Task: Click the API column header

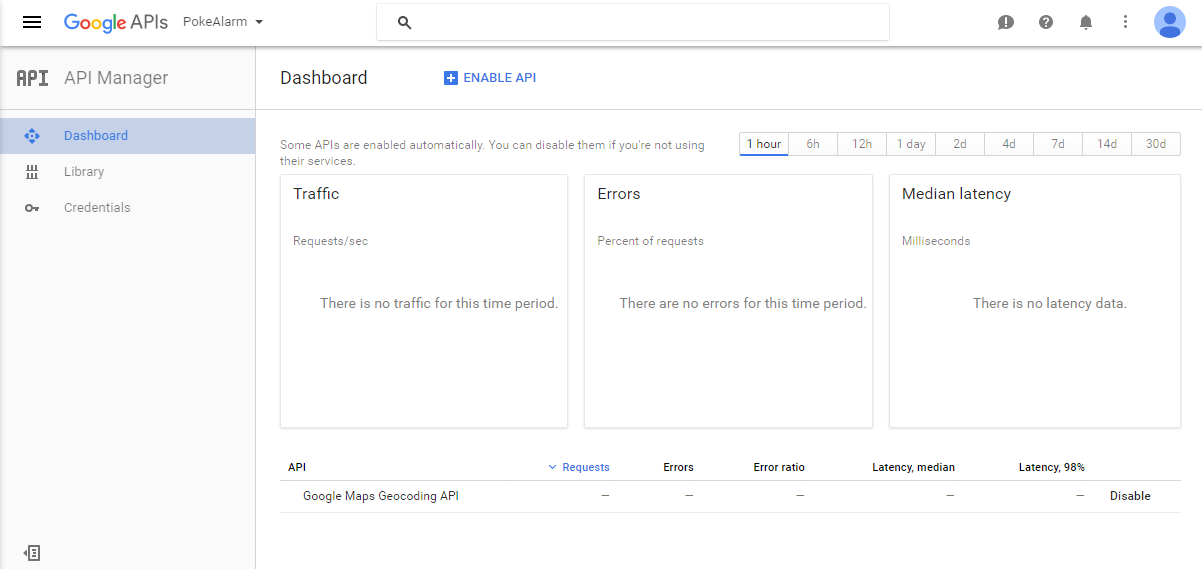Action: 297,467
